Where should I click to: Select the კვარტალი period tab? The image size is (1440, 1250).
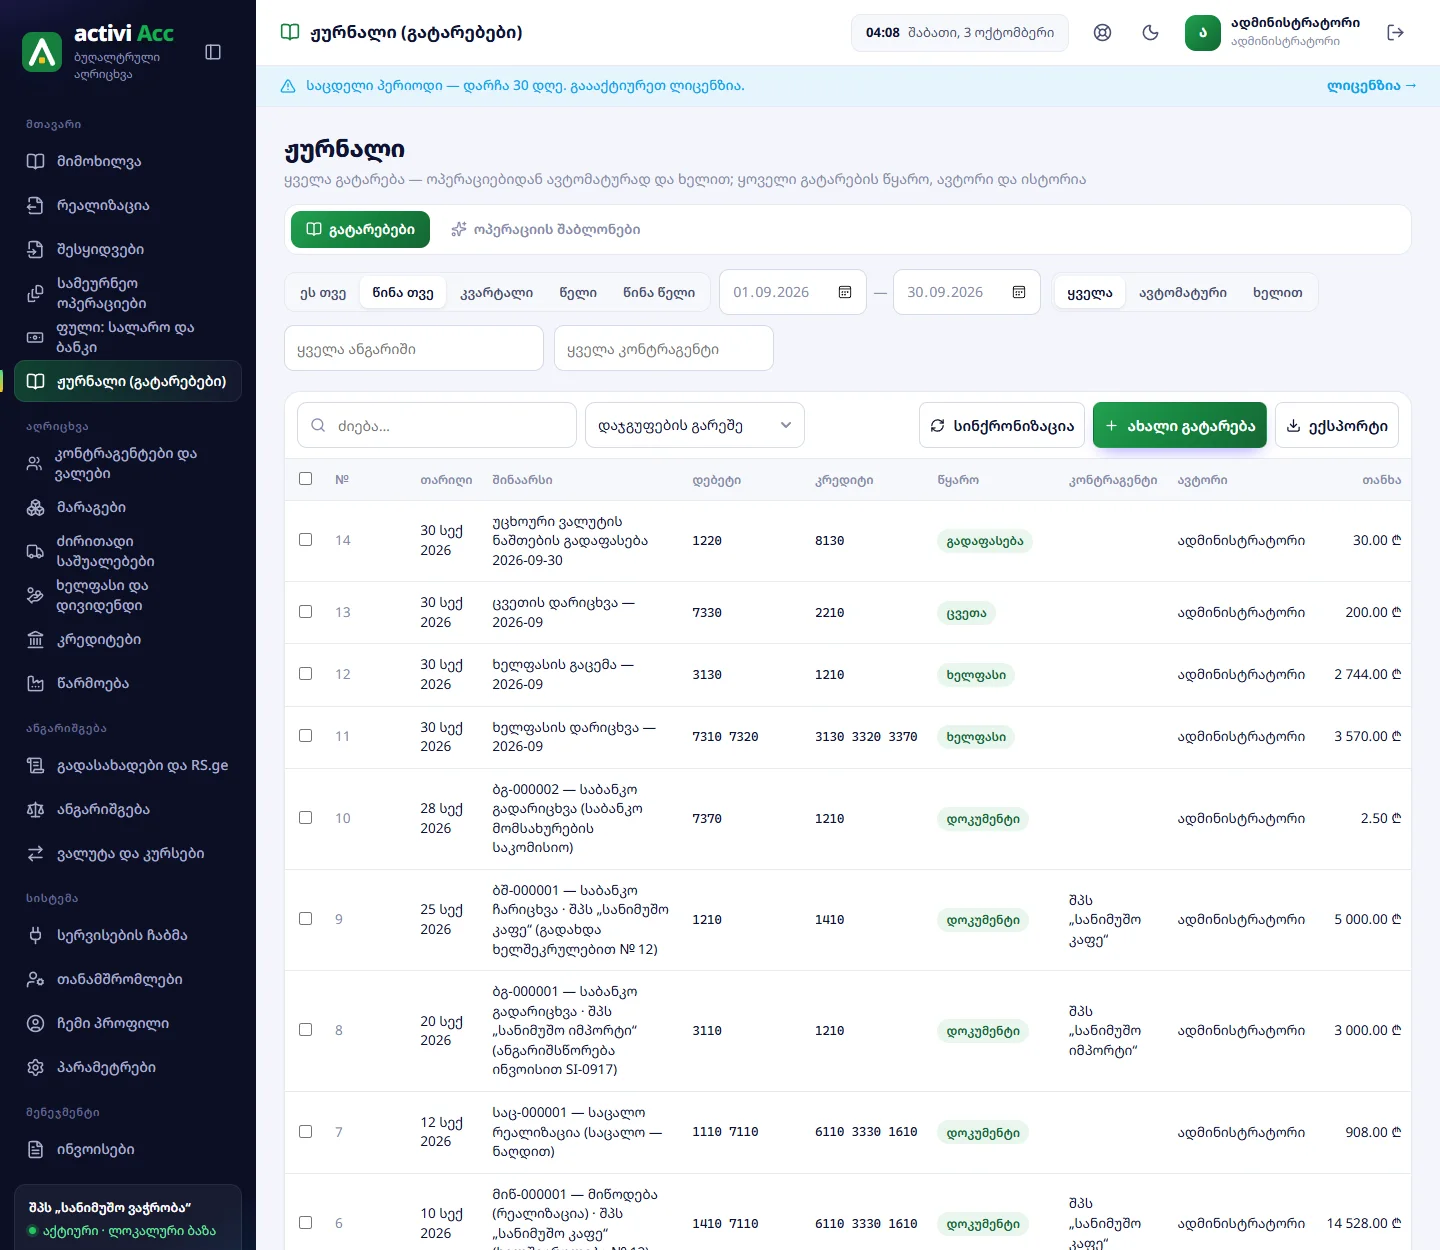point(496,293)
